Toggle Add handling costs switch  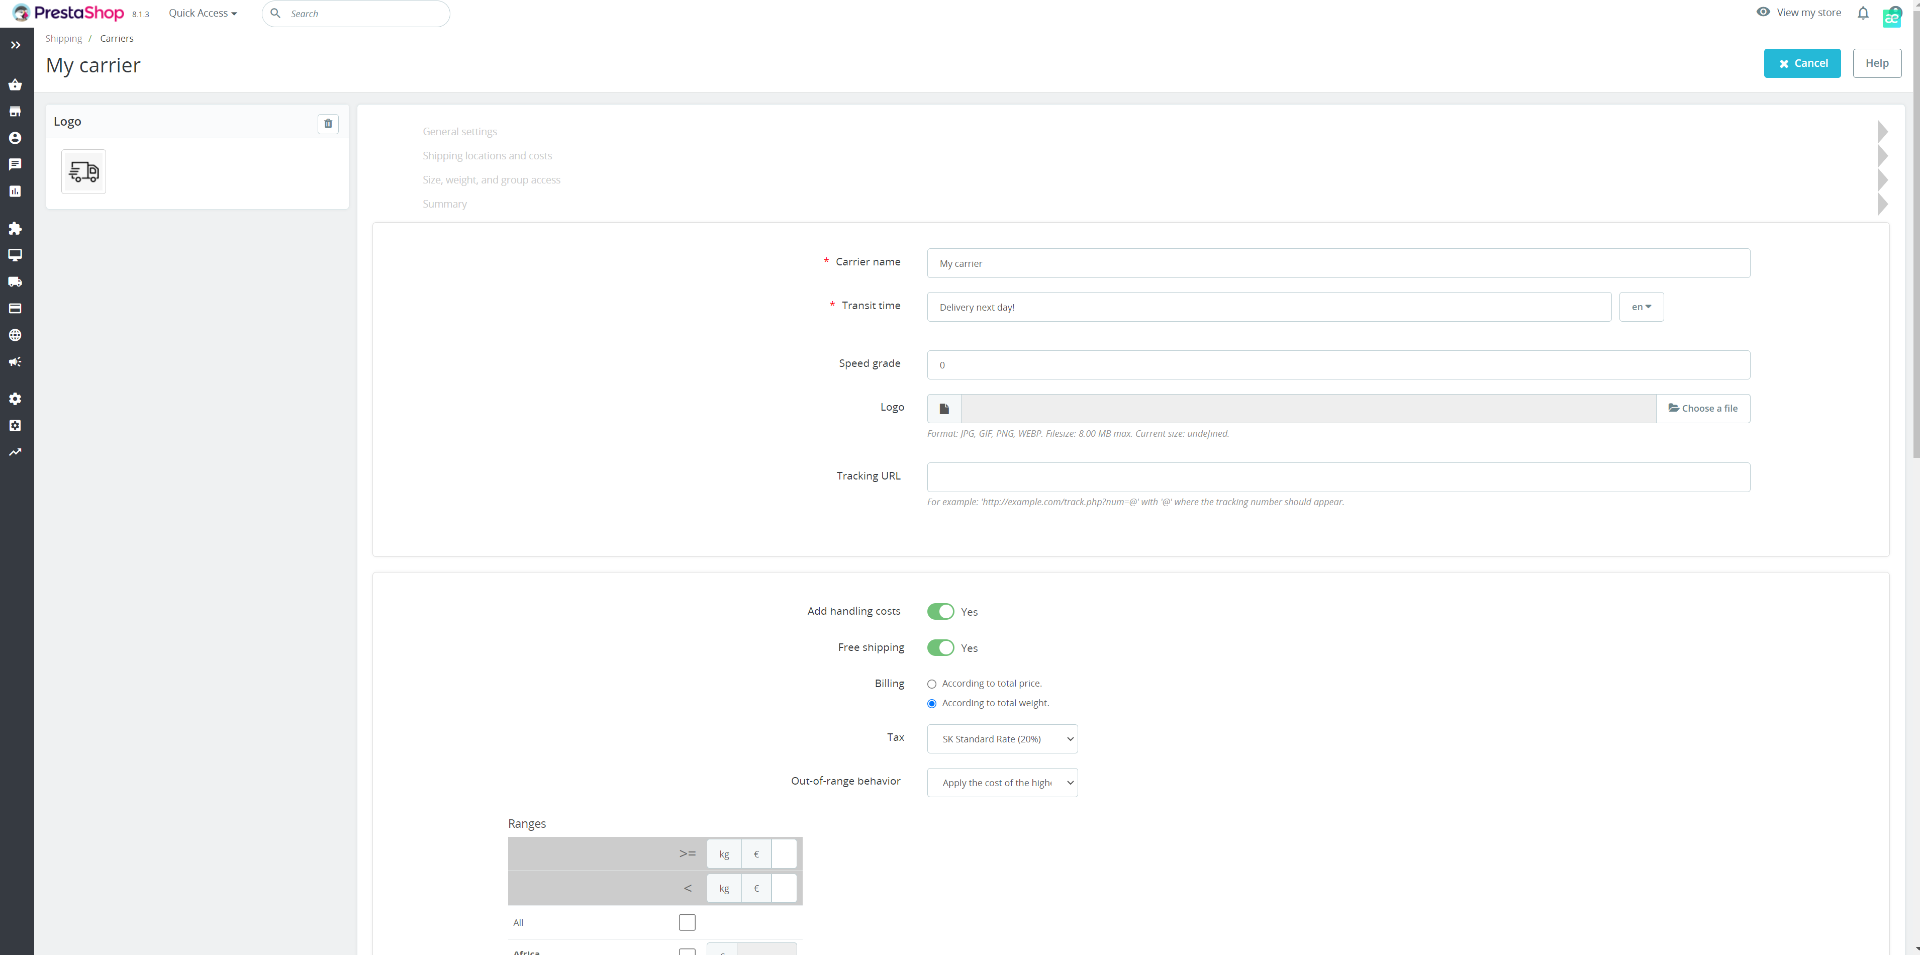(x=940, y=612)
